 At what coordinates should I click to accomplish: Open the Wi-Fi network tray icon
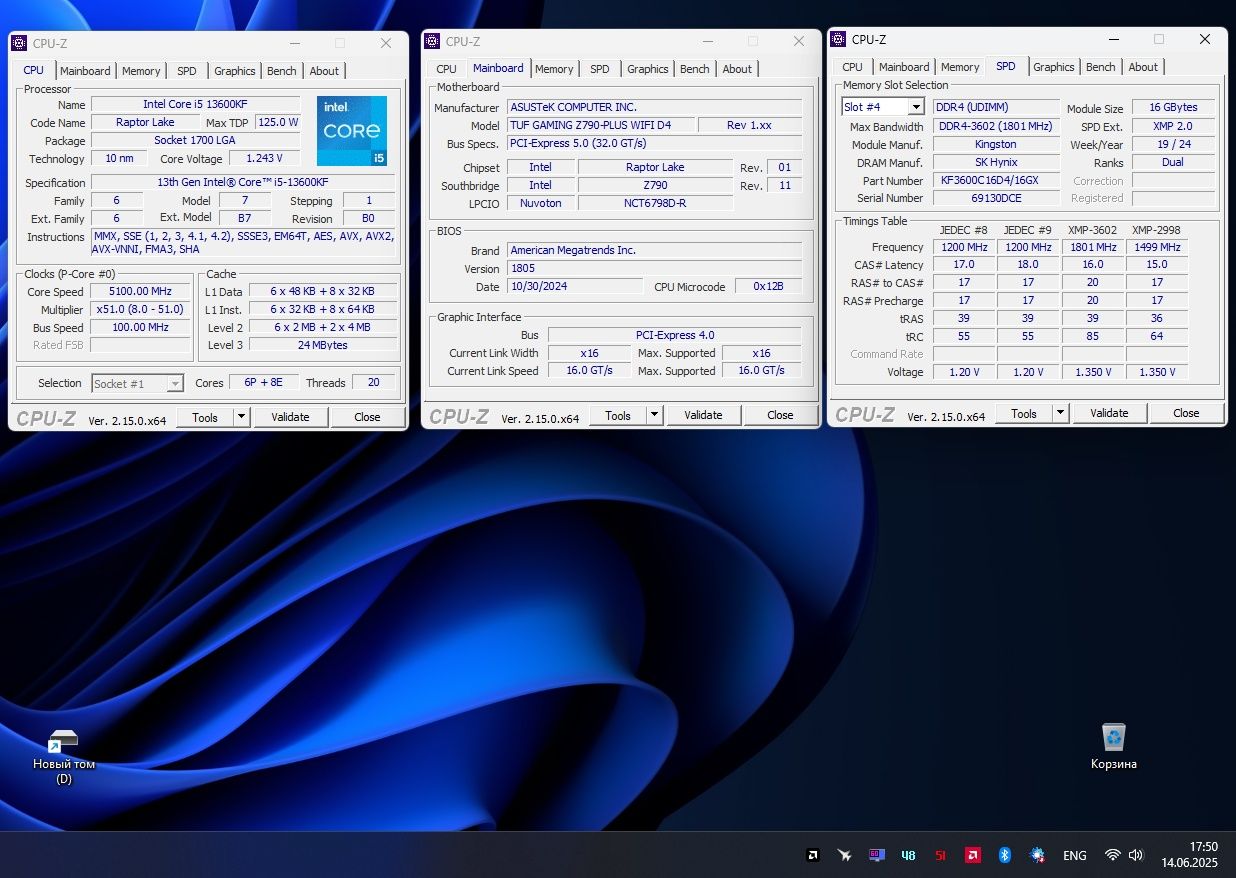pos(1112,855)
